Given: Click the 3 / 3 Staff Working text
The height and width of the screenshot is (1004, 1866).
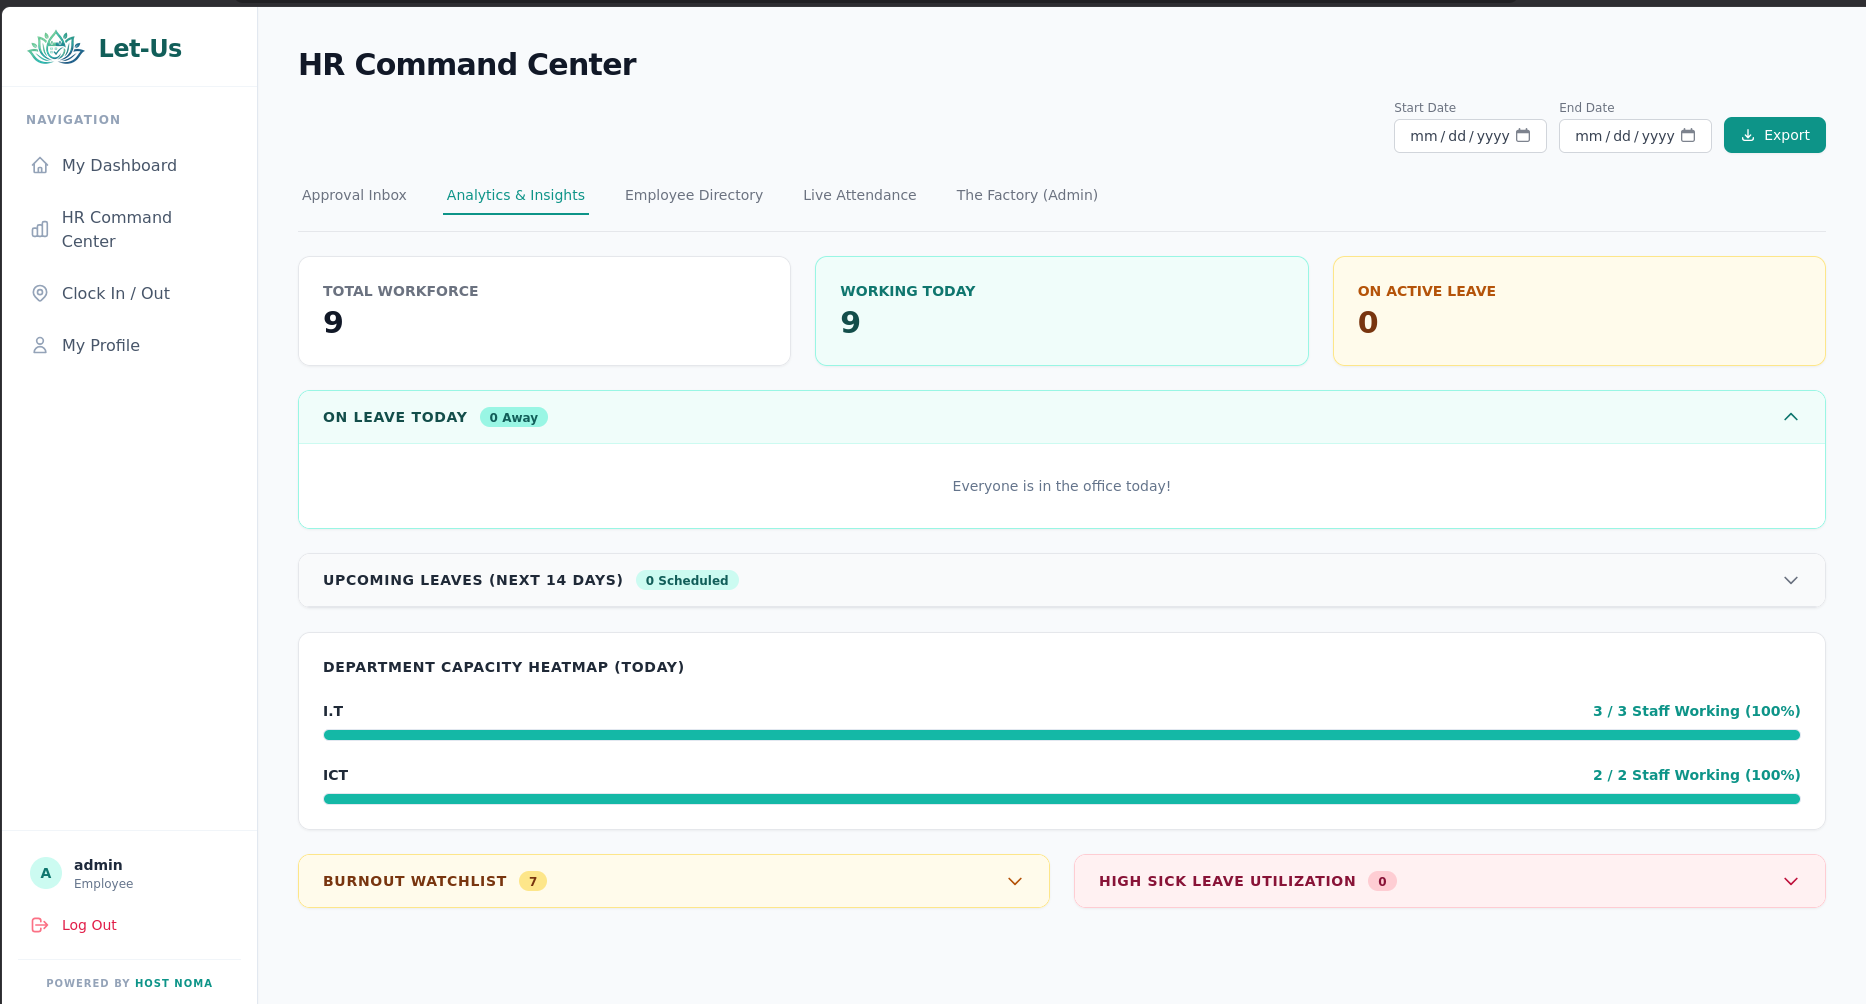Looking at the screenshot, I should click(x=1697, y=711).
